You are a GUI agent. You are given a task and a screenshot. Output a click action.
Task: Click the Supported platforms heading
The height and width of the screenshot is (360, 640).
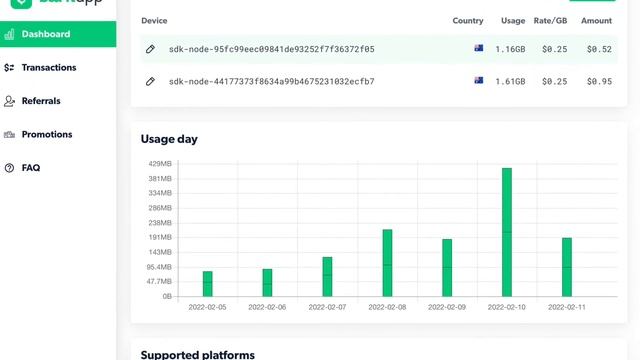[x=198, y=354]
